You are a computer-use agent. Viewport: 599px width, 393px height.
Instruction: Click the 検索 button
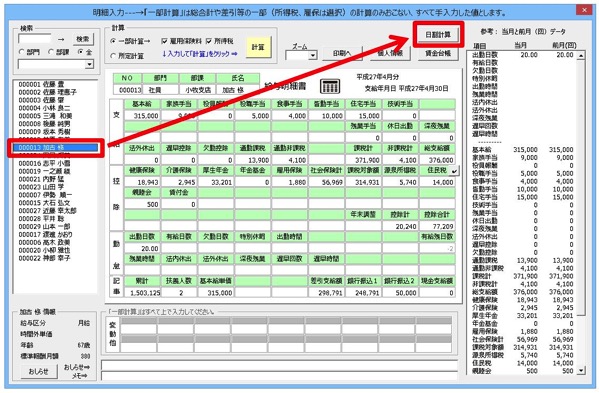(83, 39)
